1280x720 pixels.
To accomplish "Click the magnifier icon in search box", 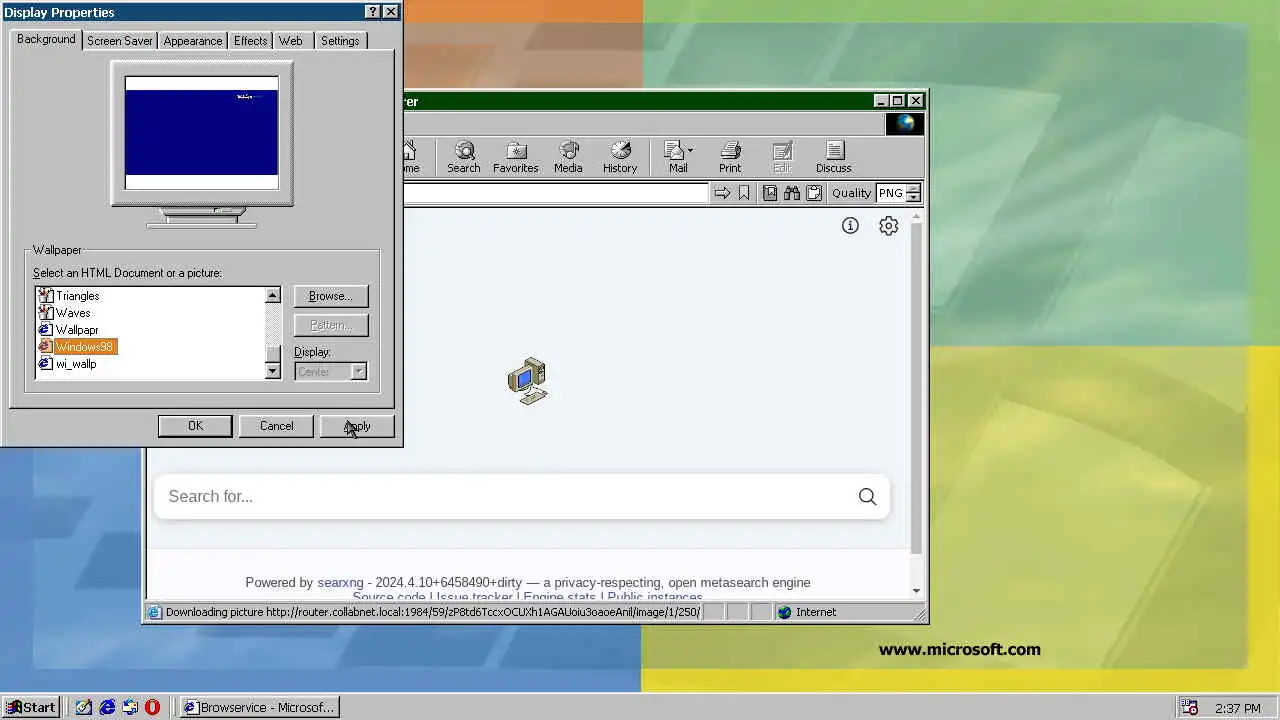I will pyautogui.click(x=867, y=496).
